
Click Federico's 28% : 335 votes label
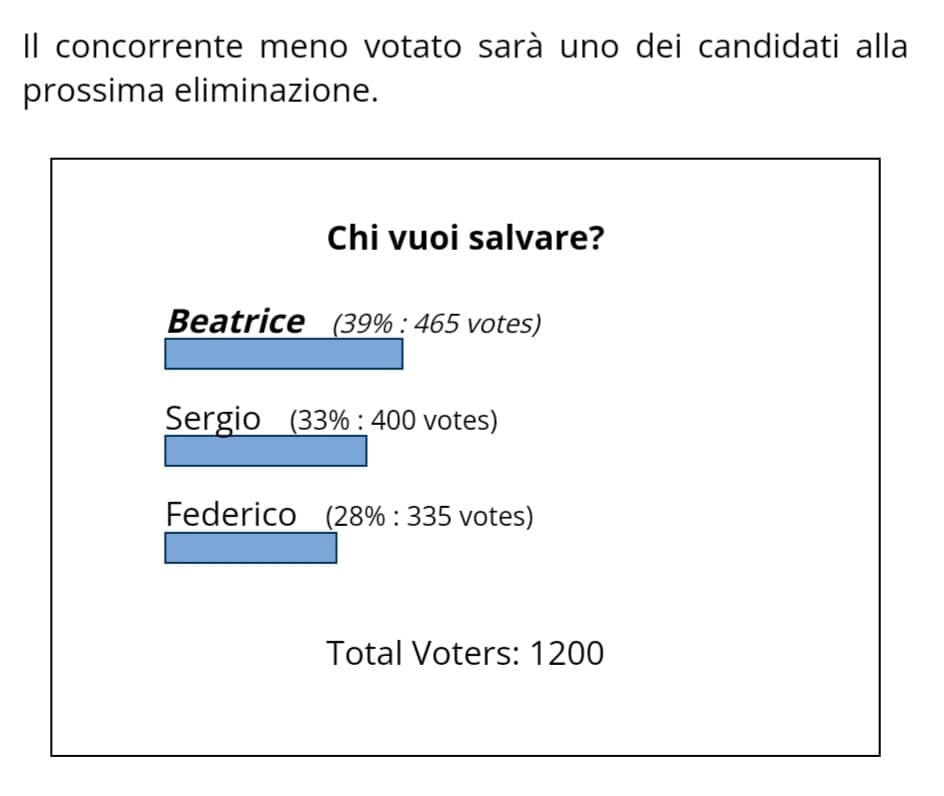coord(429,517)
